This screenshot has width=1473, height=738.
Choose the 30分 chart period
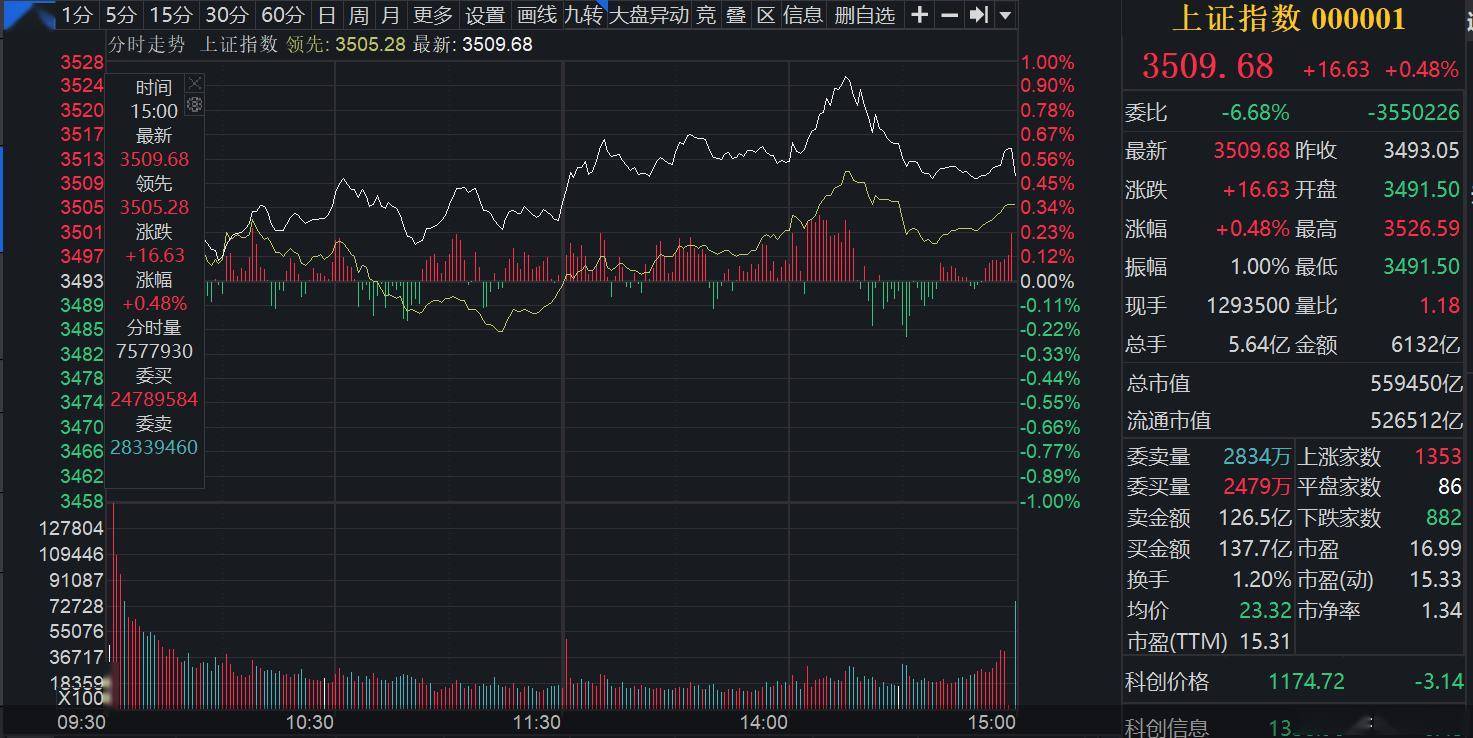pyautogui.click(x=226, y=15)
